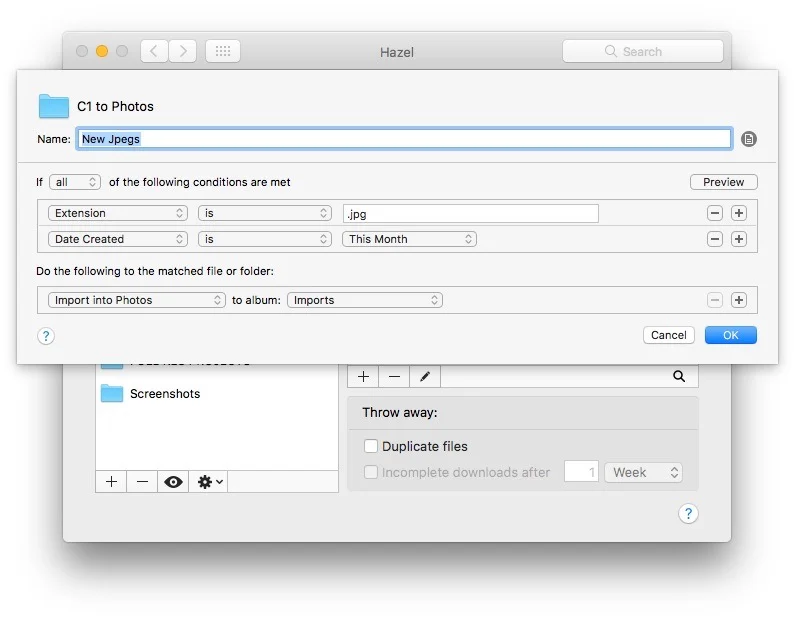Click the rule Name input field
This screenshot has height=622, width=795.
[404, 139]
